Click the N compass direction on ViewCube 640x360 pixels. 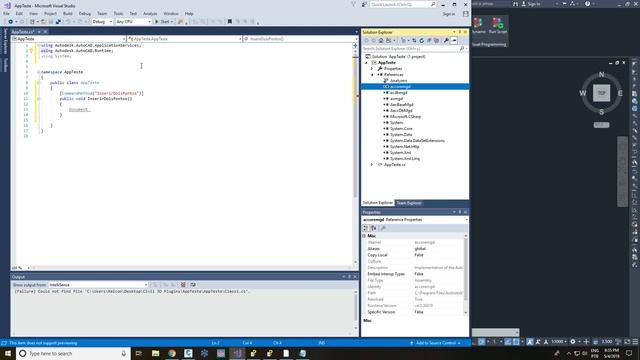[601, 75]
